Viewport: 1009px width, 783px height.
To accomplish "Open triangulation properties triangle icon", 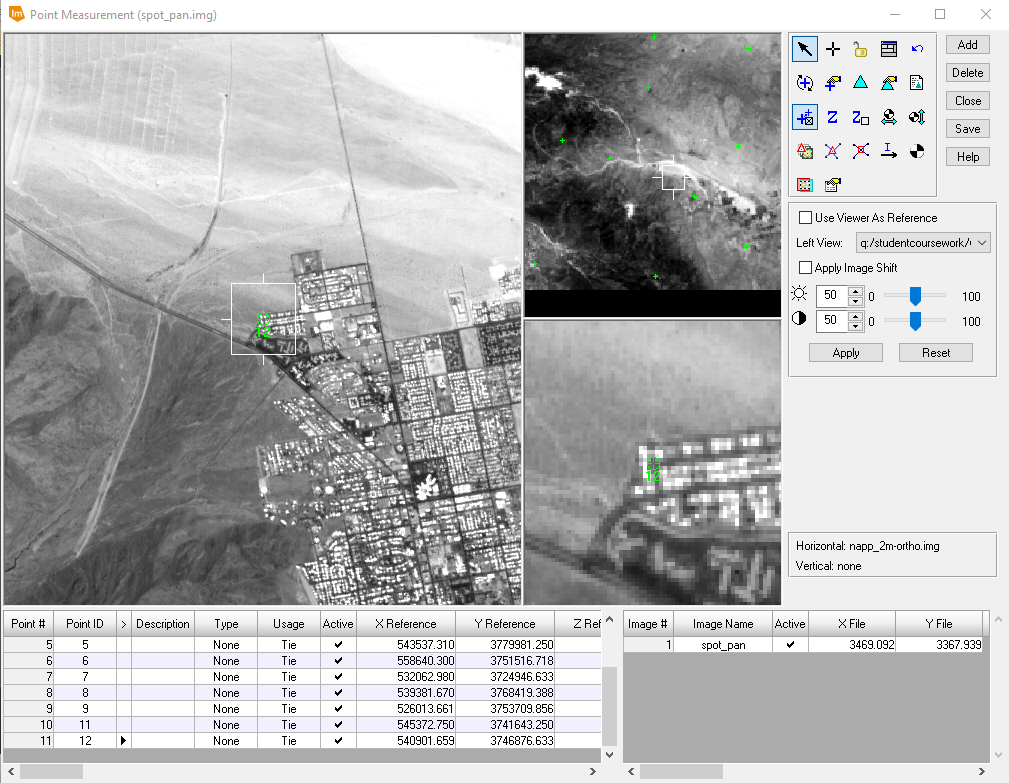I will coord(860,83).
